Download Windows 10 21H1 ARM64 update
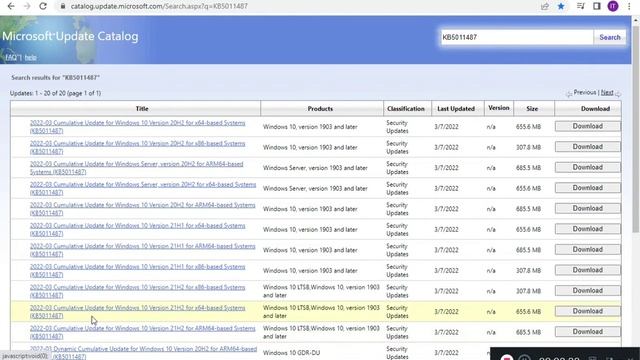Screen dimensions: 640x360 587,249
